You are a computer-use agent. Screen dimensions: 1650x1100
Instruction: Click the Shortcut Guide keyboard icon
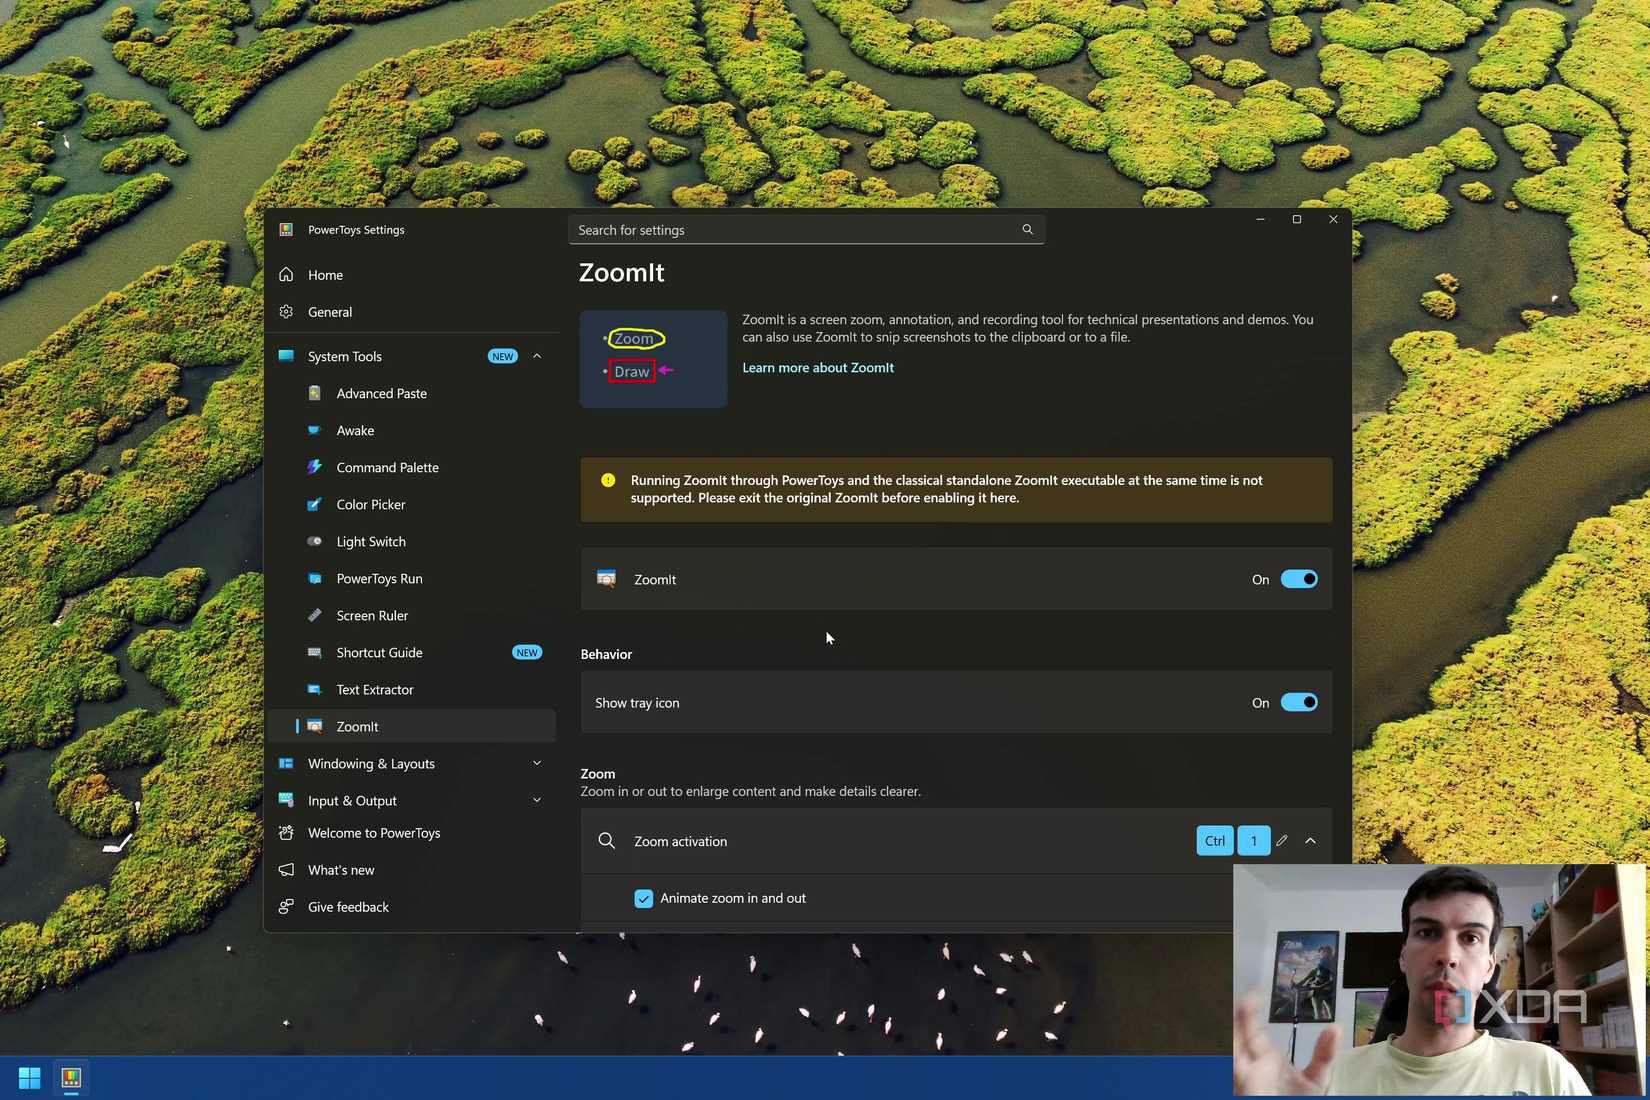[x=315, y=652]
